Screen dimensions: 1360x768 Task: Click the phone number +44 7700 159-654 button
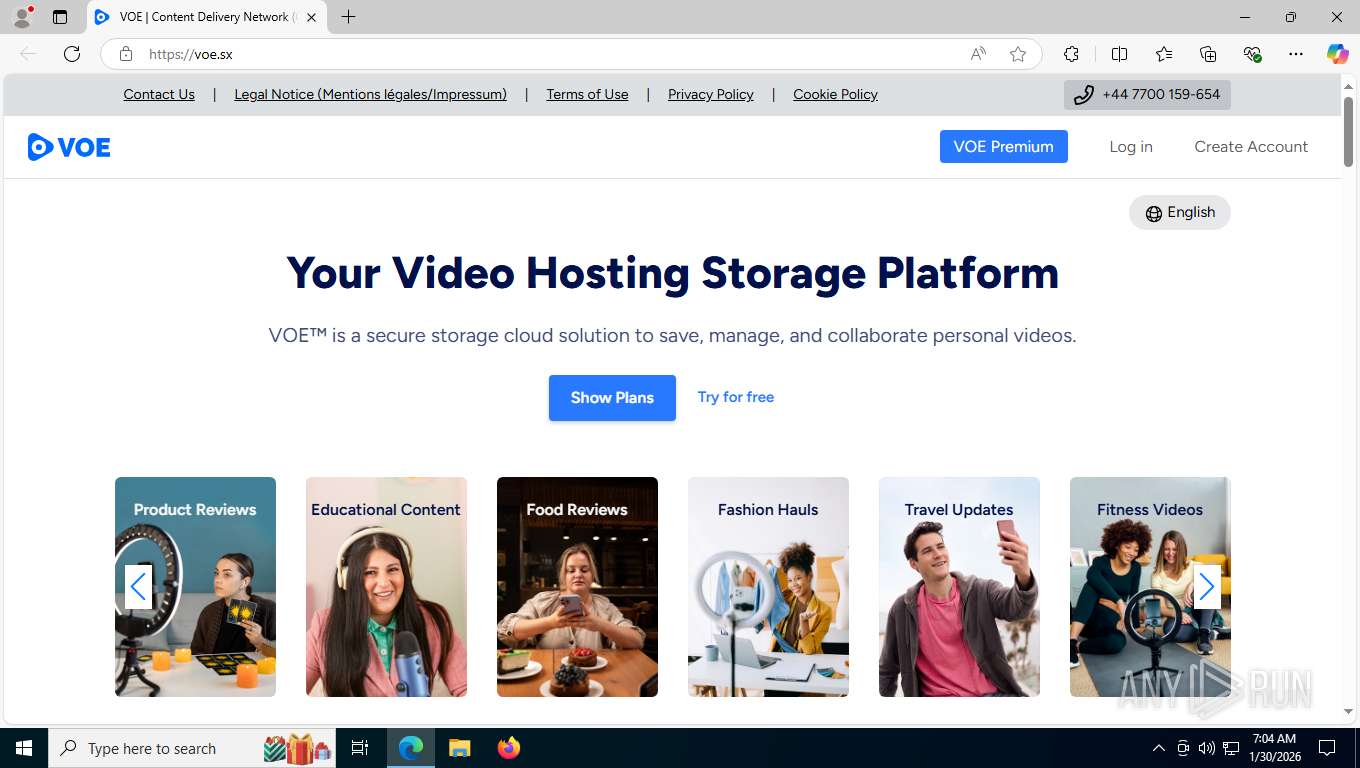(x=1147, y=95)
